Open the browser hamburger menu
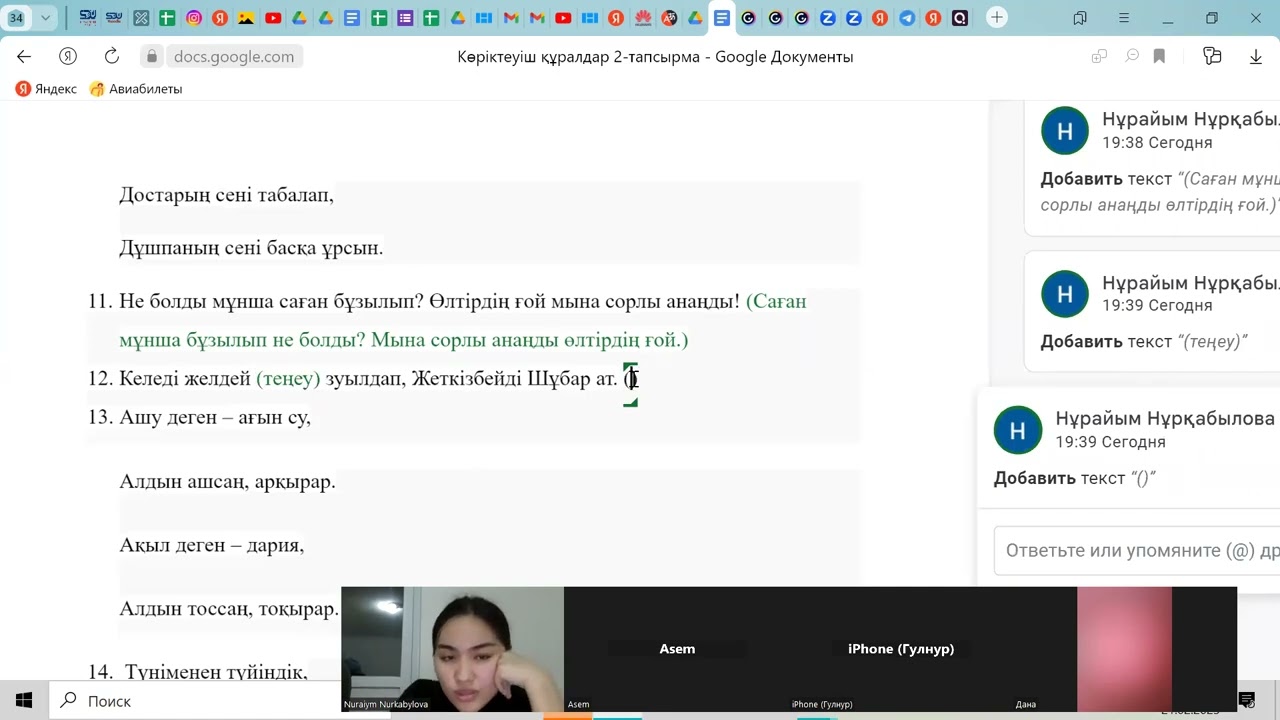The image size is (1280, 720). 1124,18
